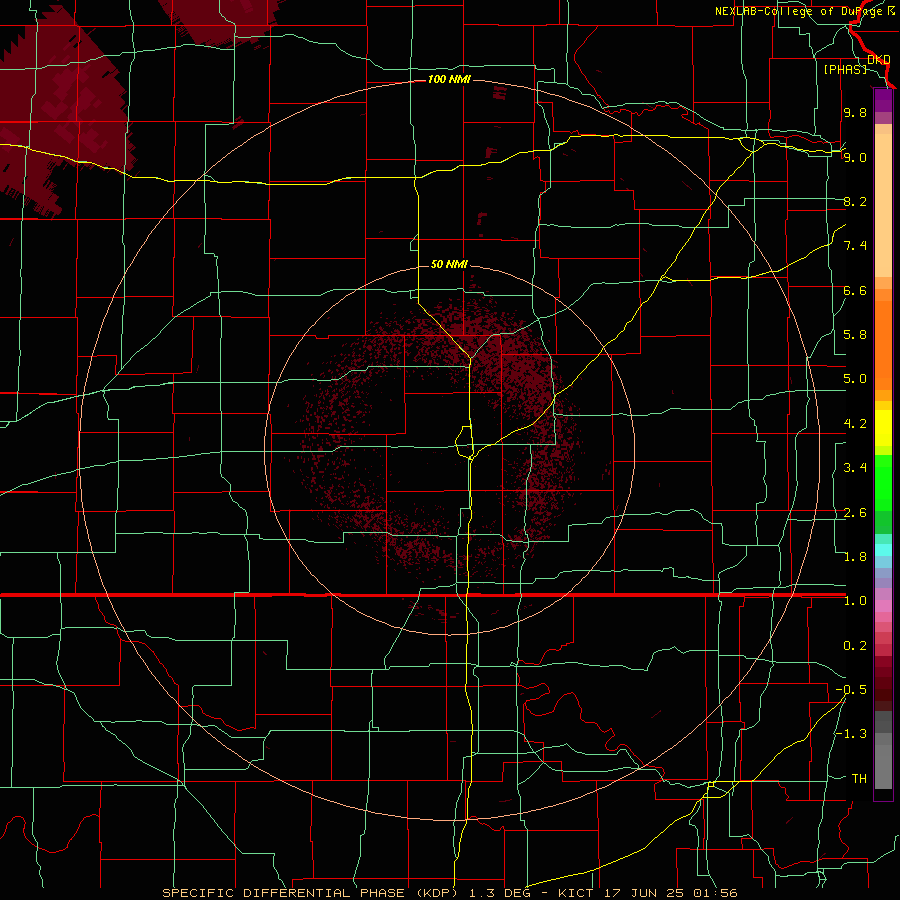Click the bright green color bar segment

tap(883, 483)
